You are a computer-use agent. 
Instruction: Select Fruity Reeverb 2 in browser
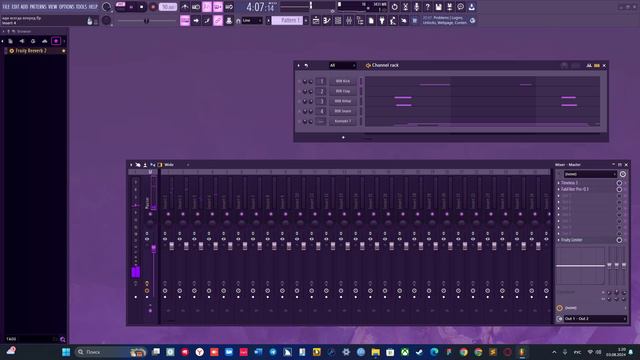coord(31,51)
